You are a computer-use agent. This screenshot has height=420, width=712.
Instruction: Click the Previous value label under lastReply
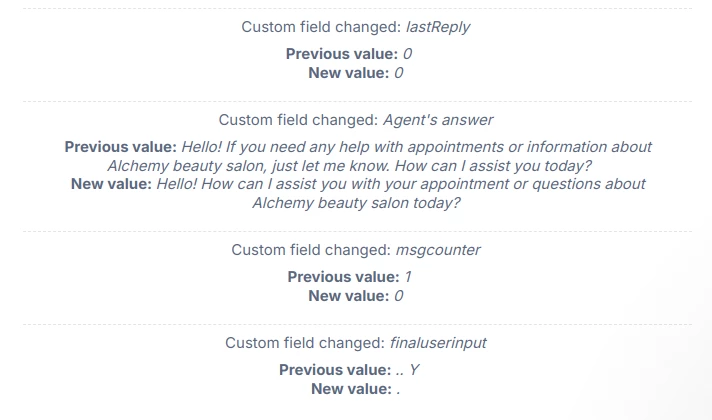342,53
